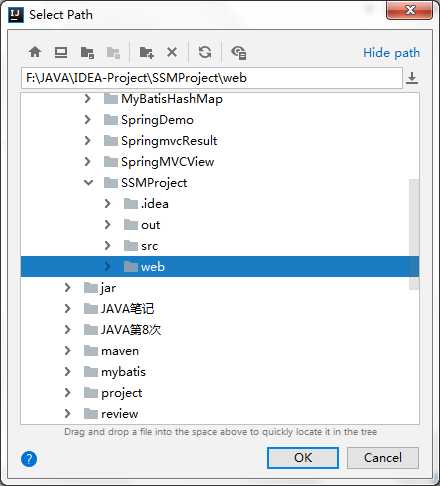Expand the mybatis folder chevron

[x=67, y=372]
